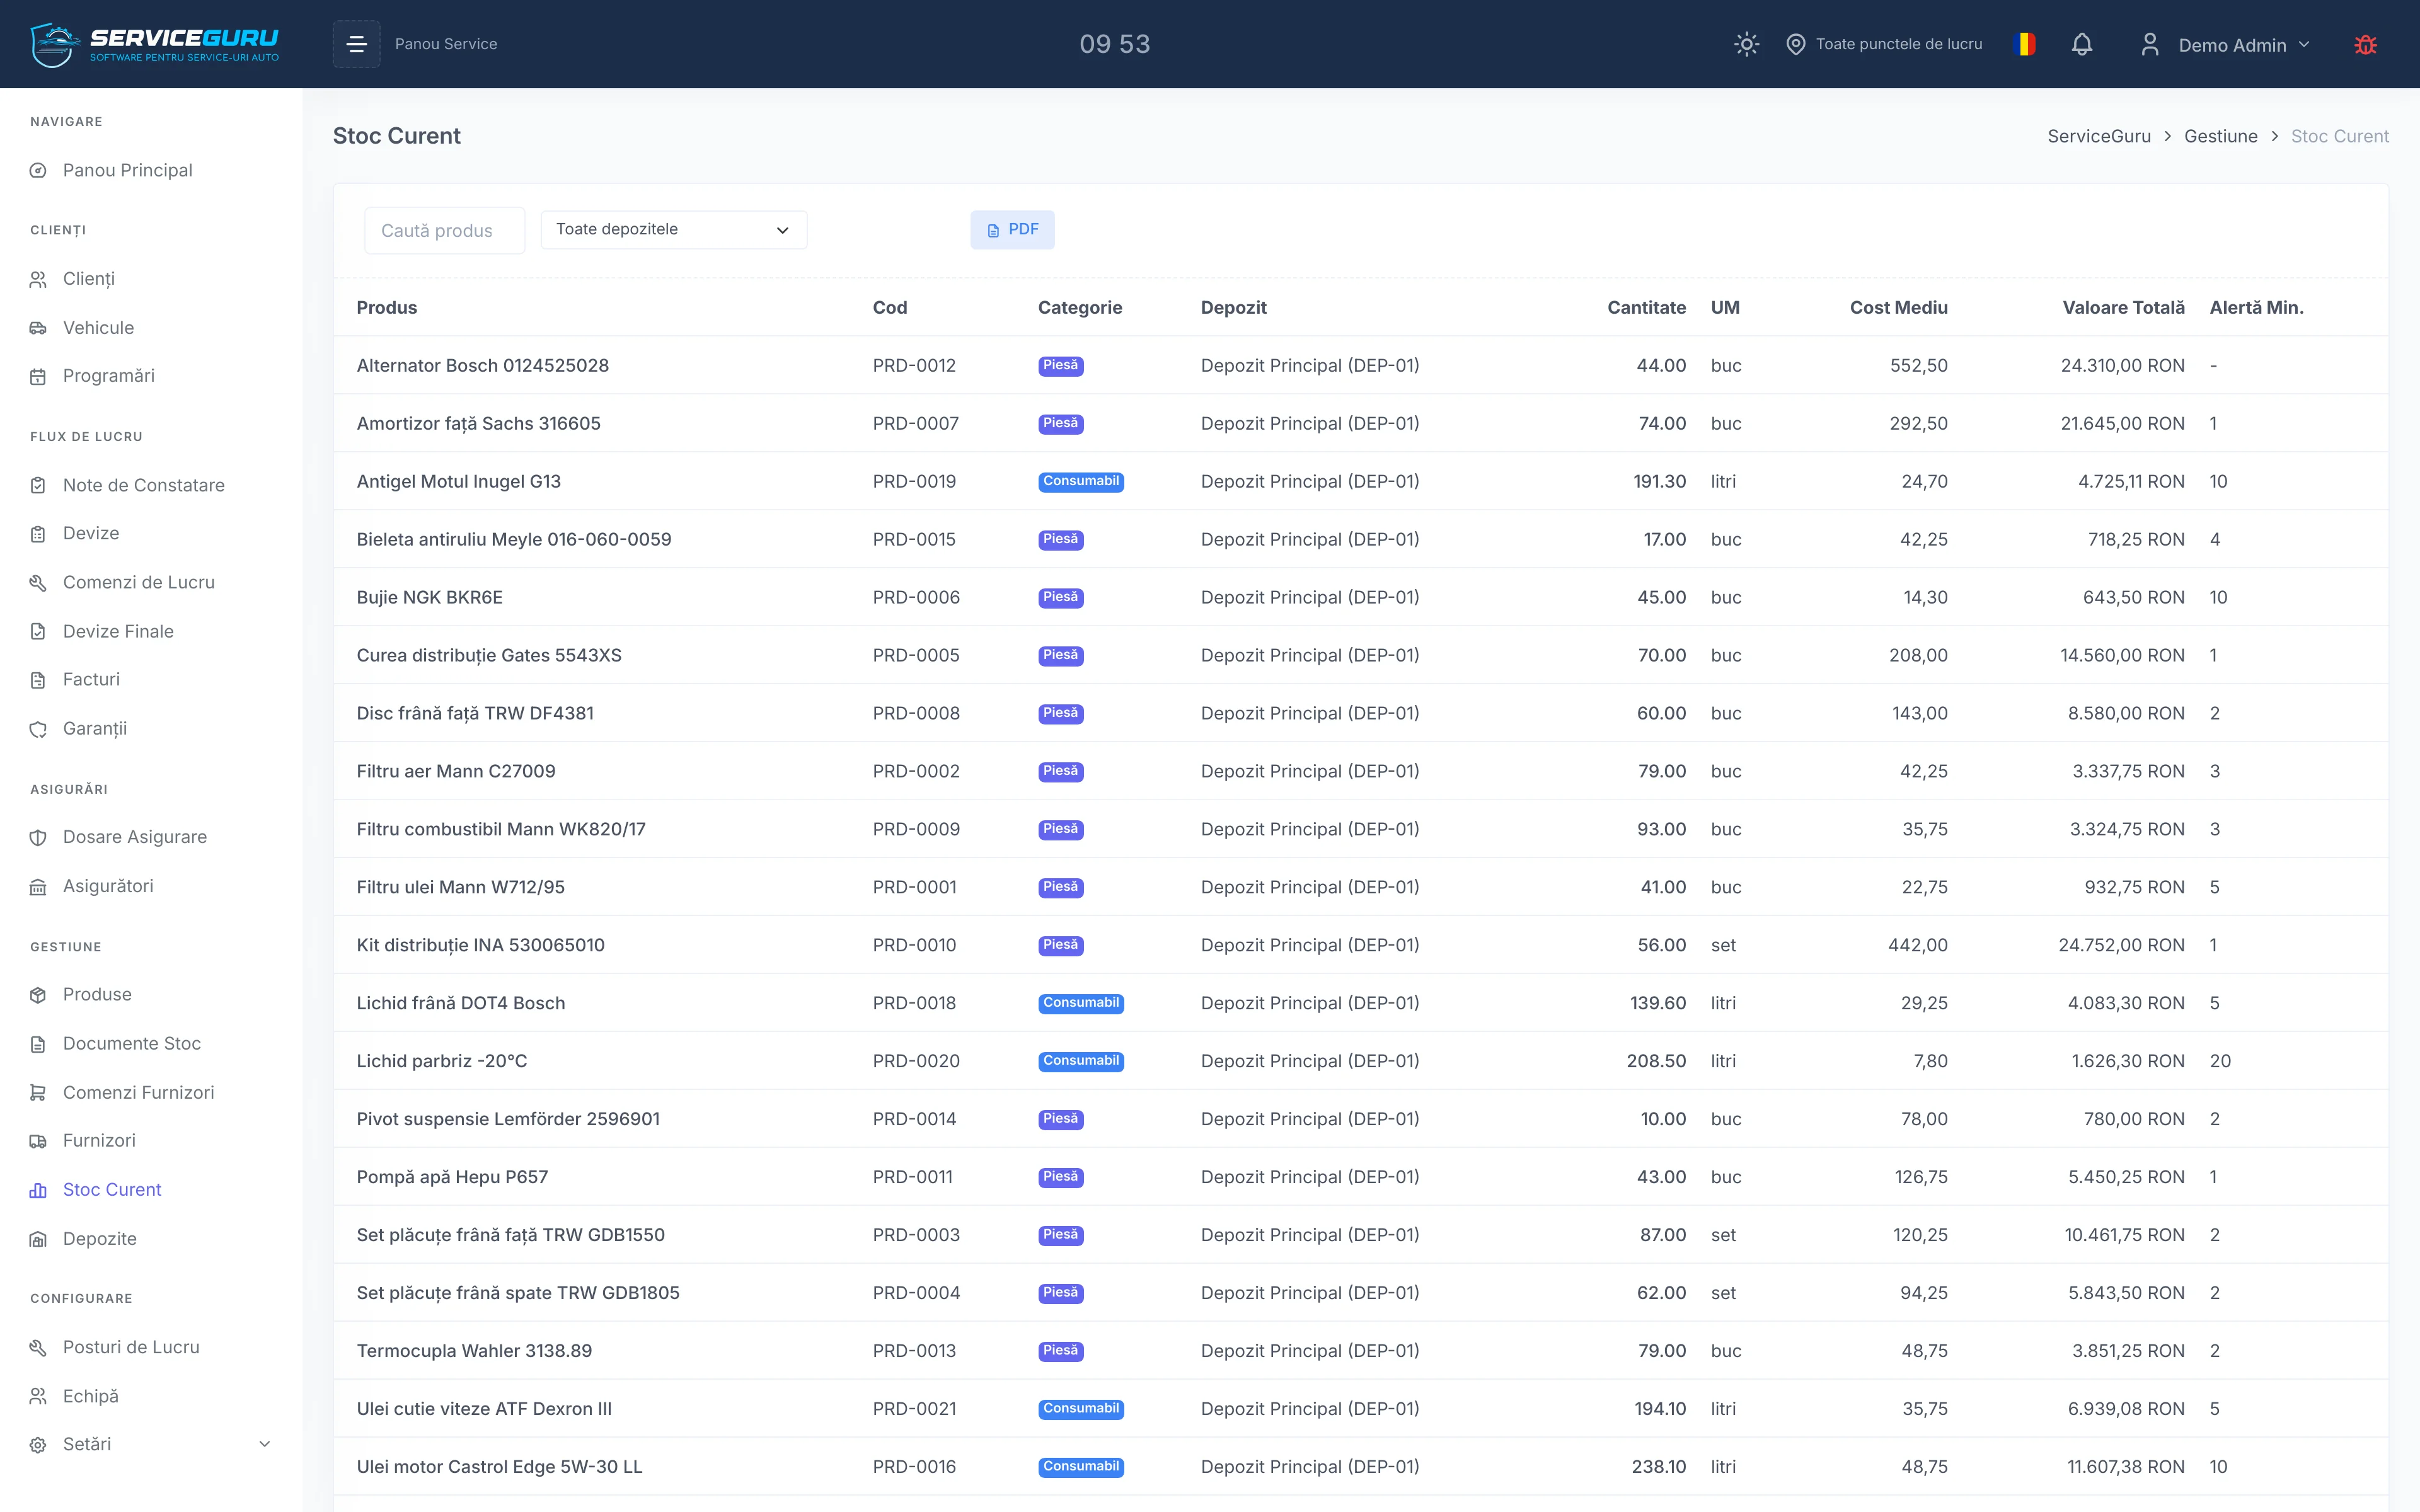The height and width of the screenshot is (1512, 2420).
Task: Click ServiceGuru breadcrumb link
Action: click(x=2099, y=136)
